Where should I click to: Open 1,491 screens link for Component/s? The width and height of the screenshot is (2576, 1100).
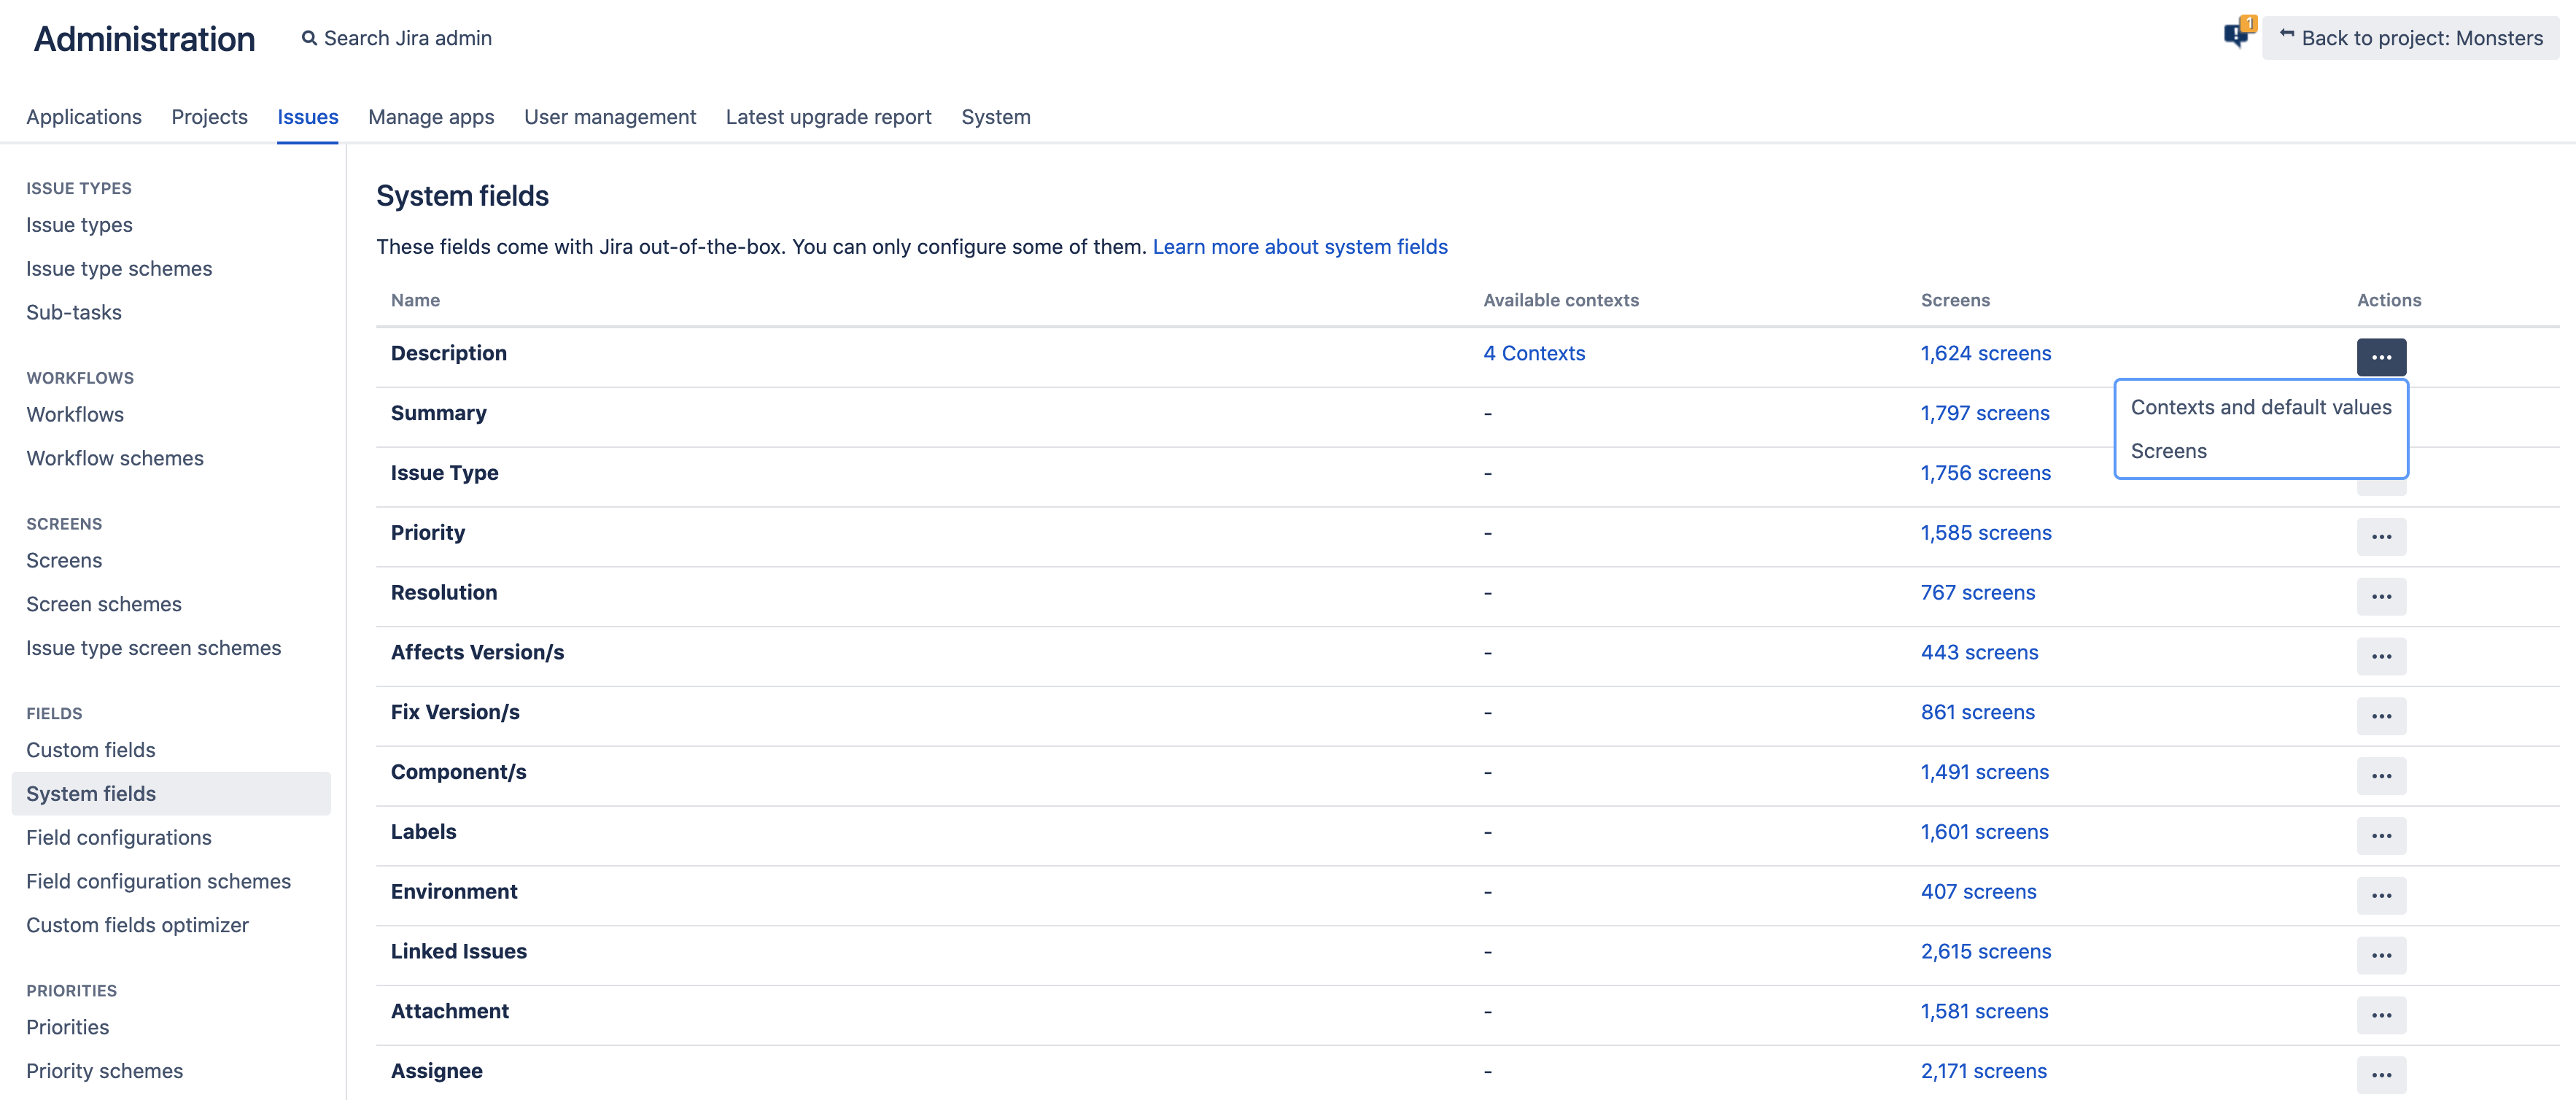1984,772
